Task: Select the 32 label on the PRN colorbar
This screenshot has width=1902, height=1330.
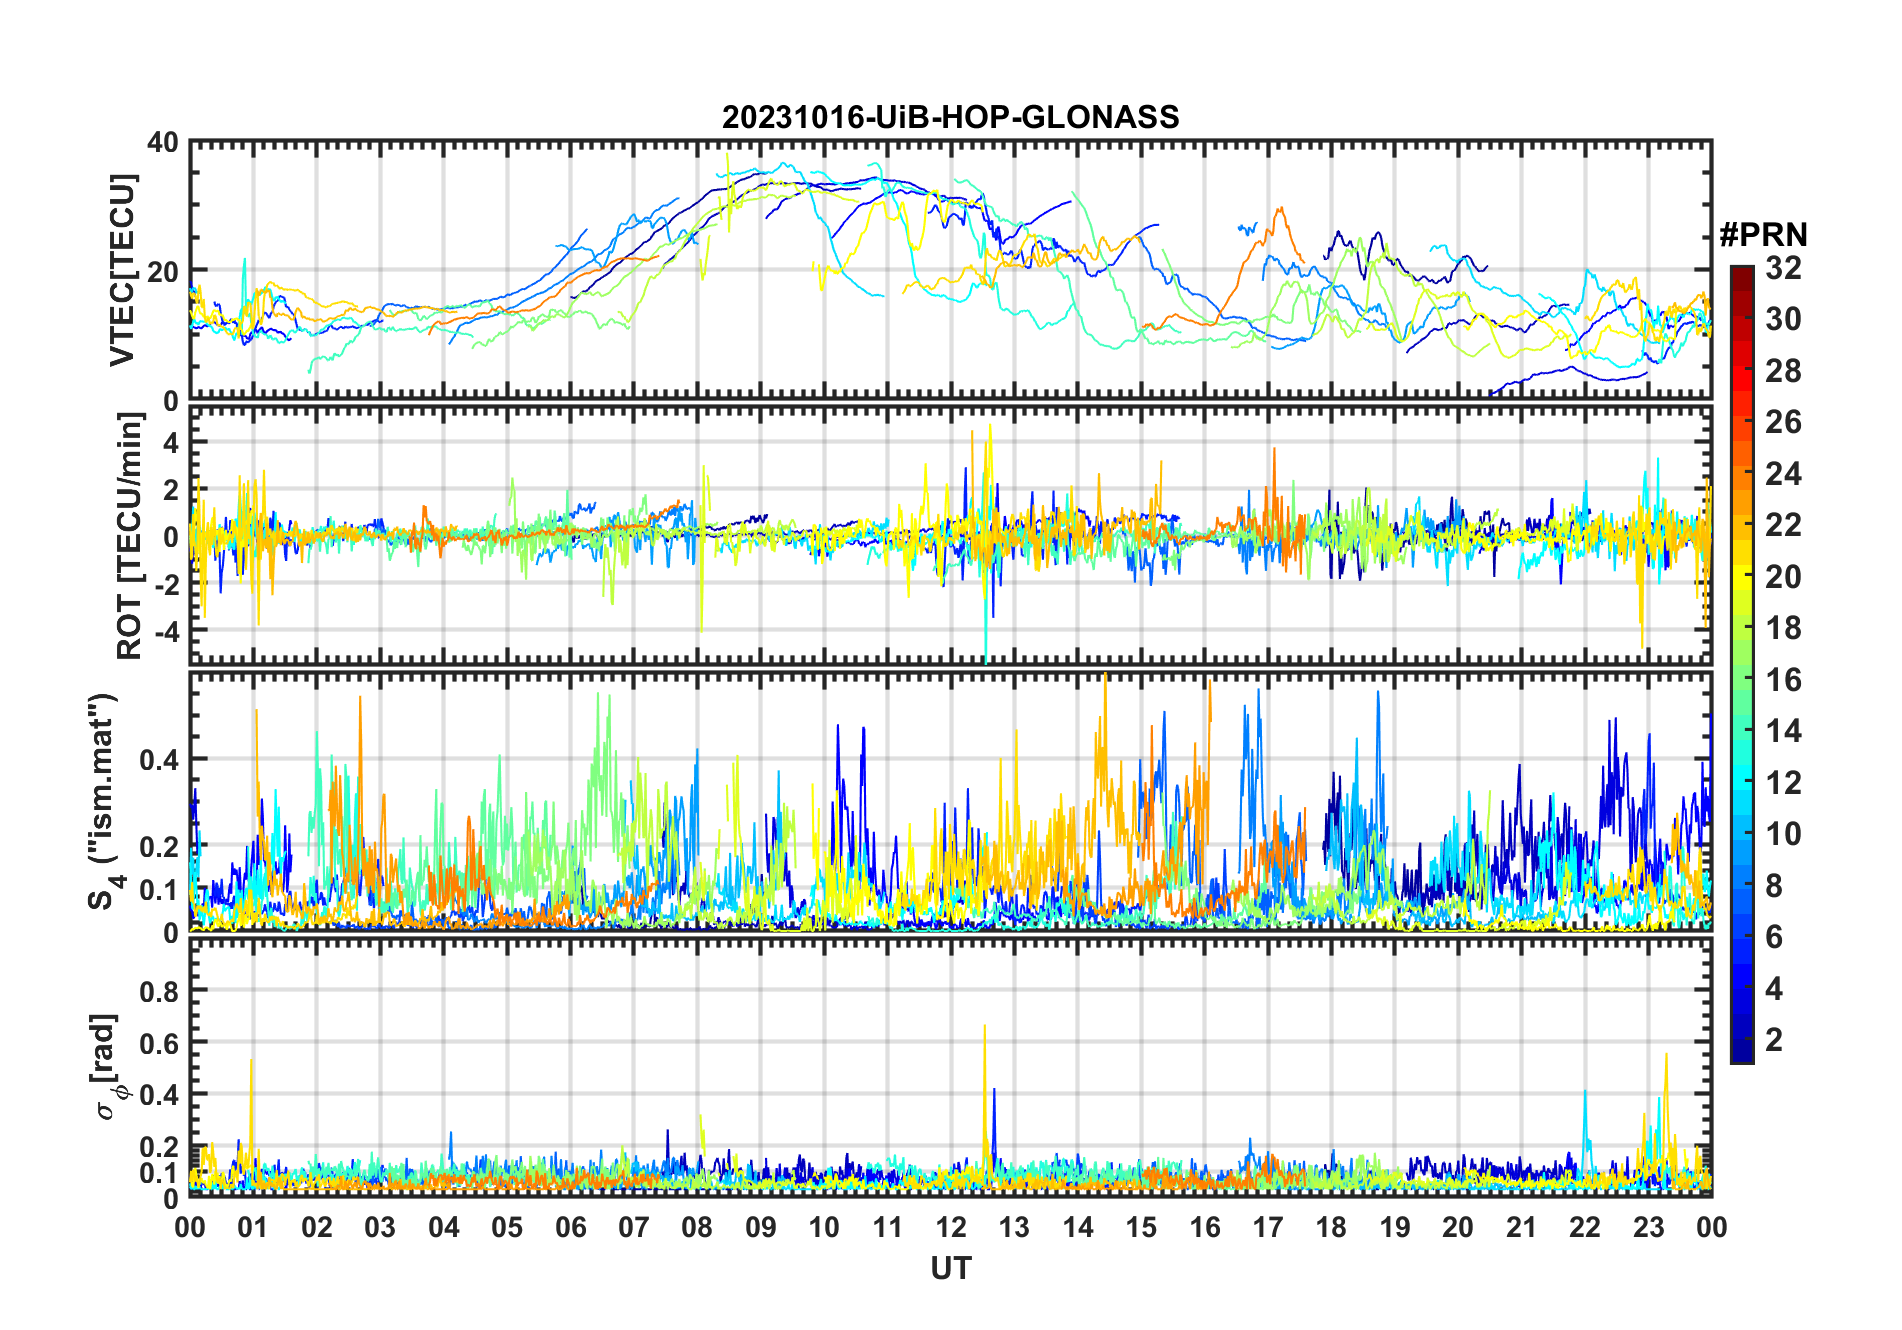Action: pos(1783,268)
